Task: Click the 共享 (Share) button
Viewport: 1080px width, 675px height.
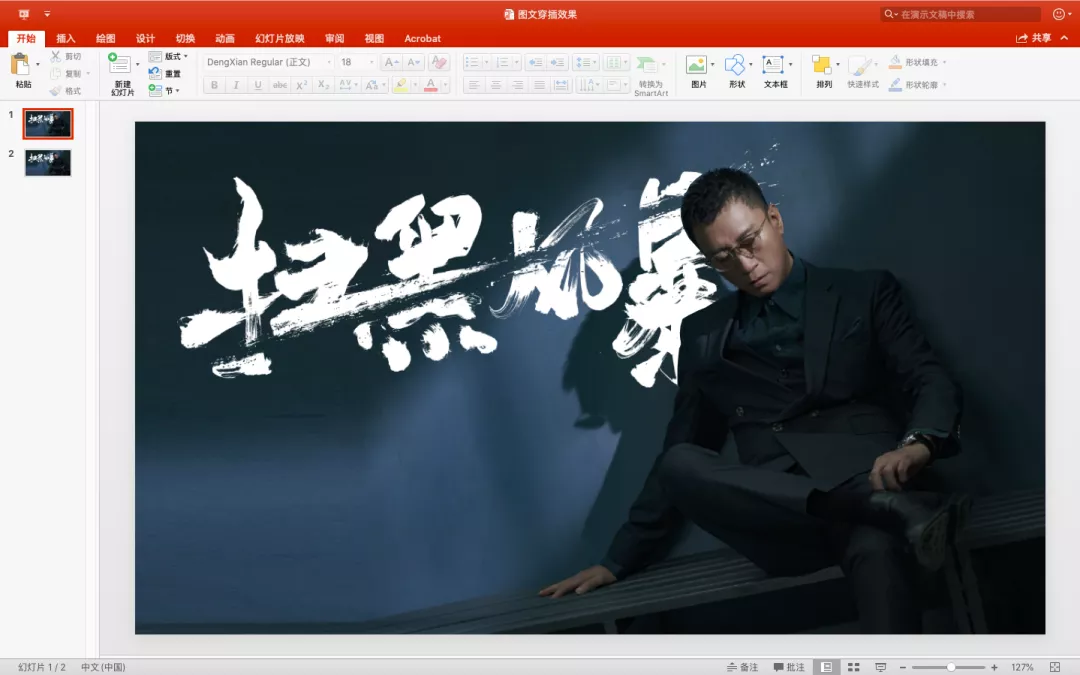Action: 1034,38
